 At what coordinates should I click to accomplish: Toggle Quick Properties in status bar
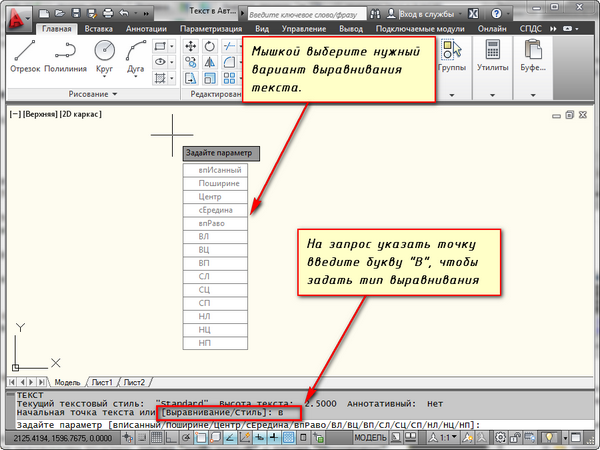tap(303, 437)
